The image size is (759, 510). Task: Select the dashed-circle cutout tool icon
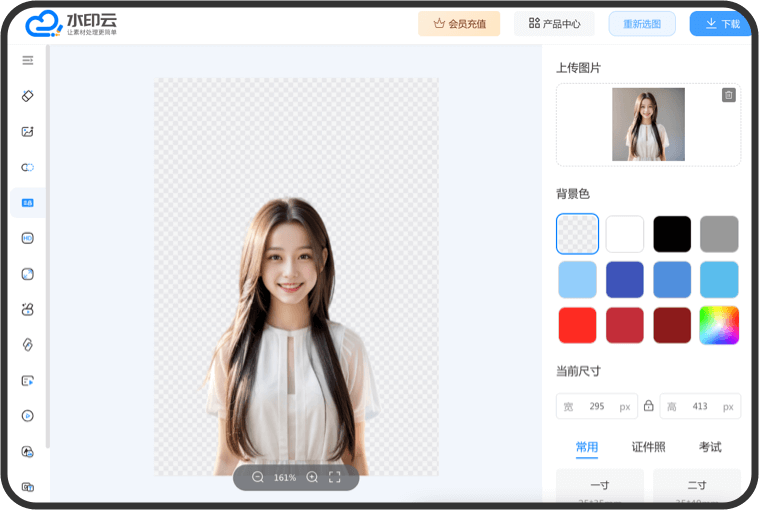(x=28, y=167)
